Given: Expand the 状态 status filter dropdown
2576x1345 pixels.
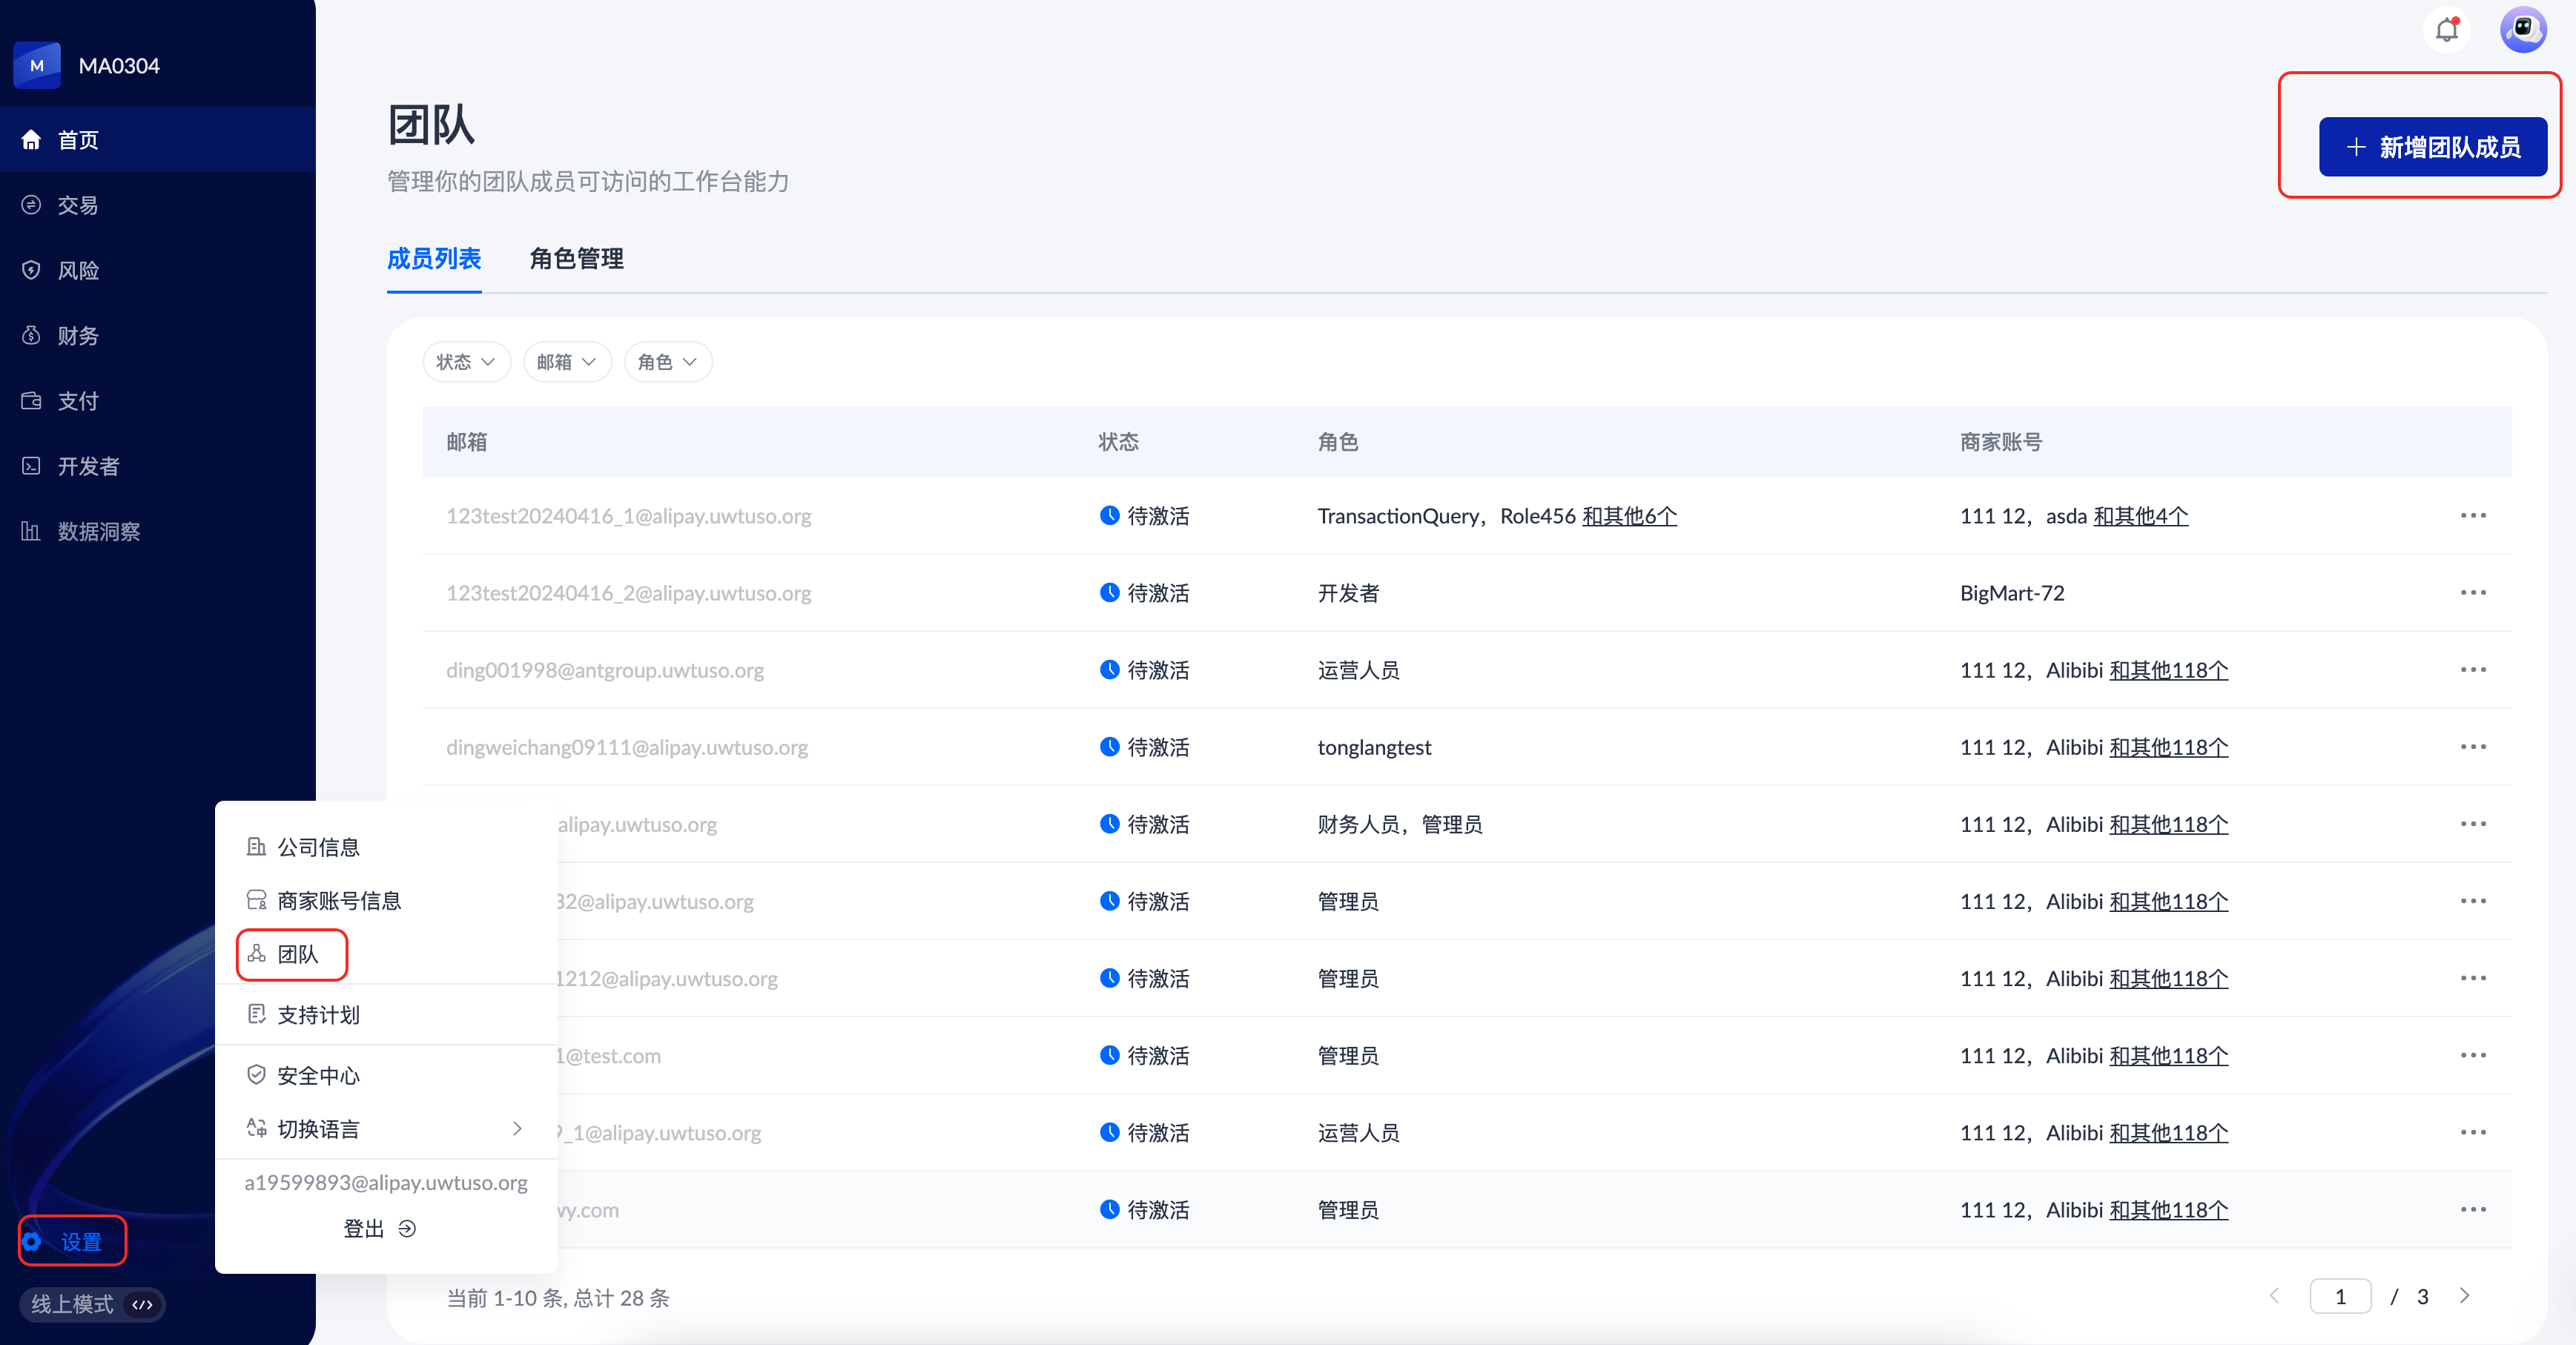Looking at the screenshot, I should pyautogui.click(x=466, y=362).
